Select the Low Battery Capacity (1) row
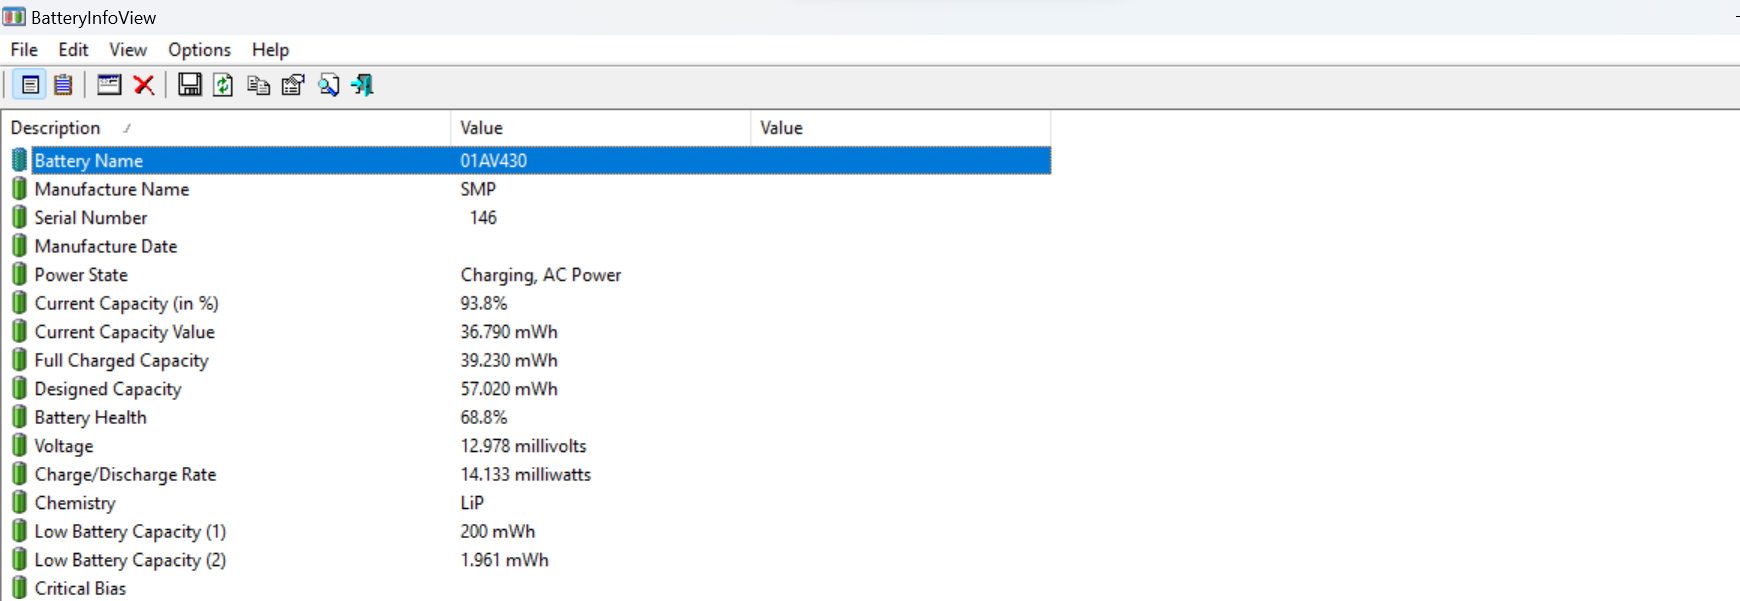The height and width of the screenshot is (601, 1740). click(x=130, y=531)
